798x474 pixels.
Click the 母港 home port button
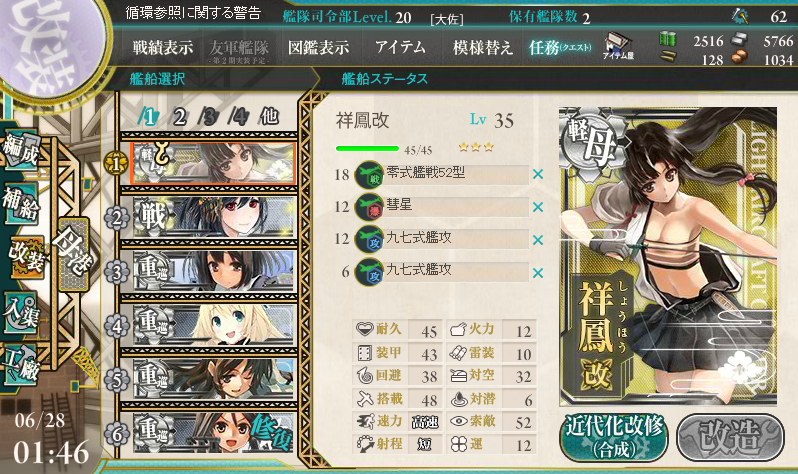click(x=74, y=253)
